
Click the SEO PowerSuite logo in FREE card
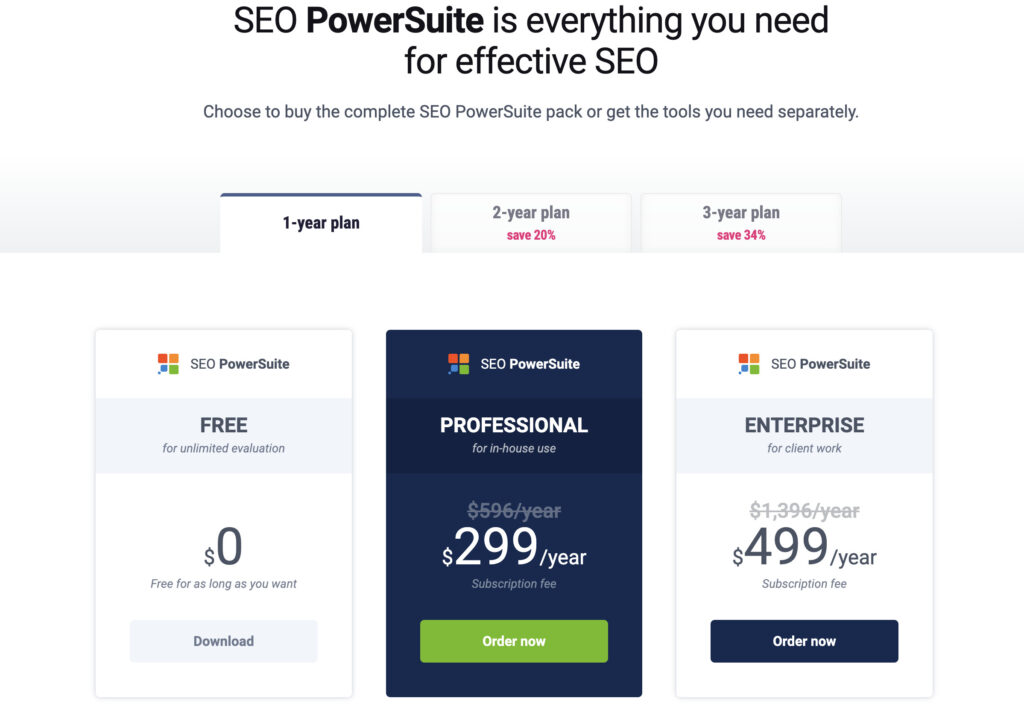(223, 363)
